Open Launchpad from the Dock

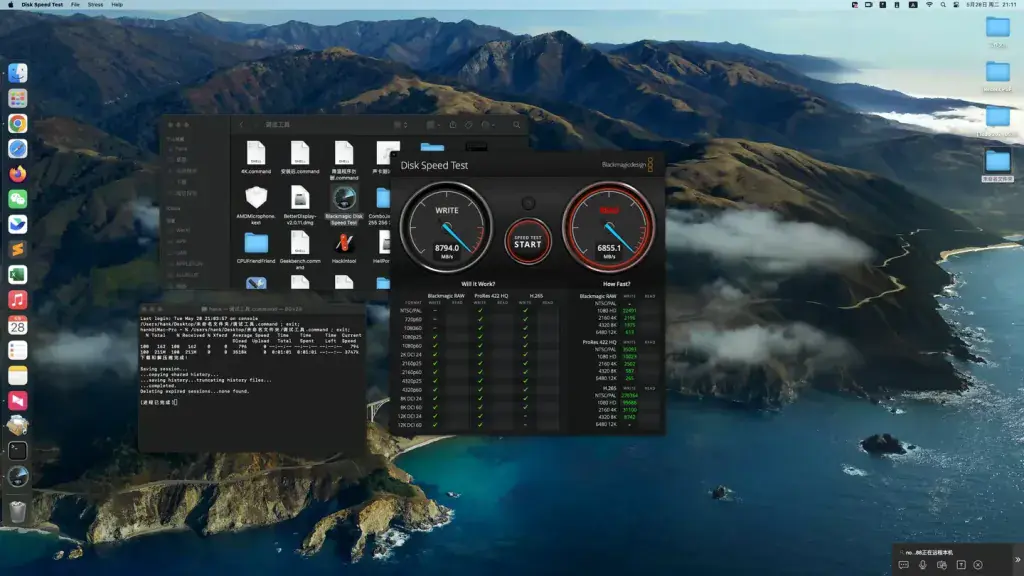18,98
